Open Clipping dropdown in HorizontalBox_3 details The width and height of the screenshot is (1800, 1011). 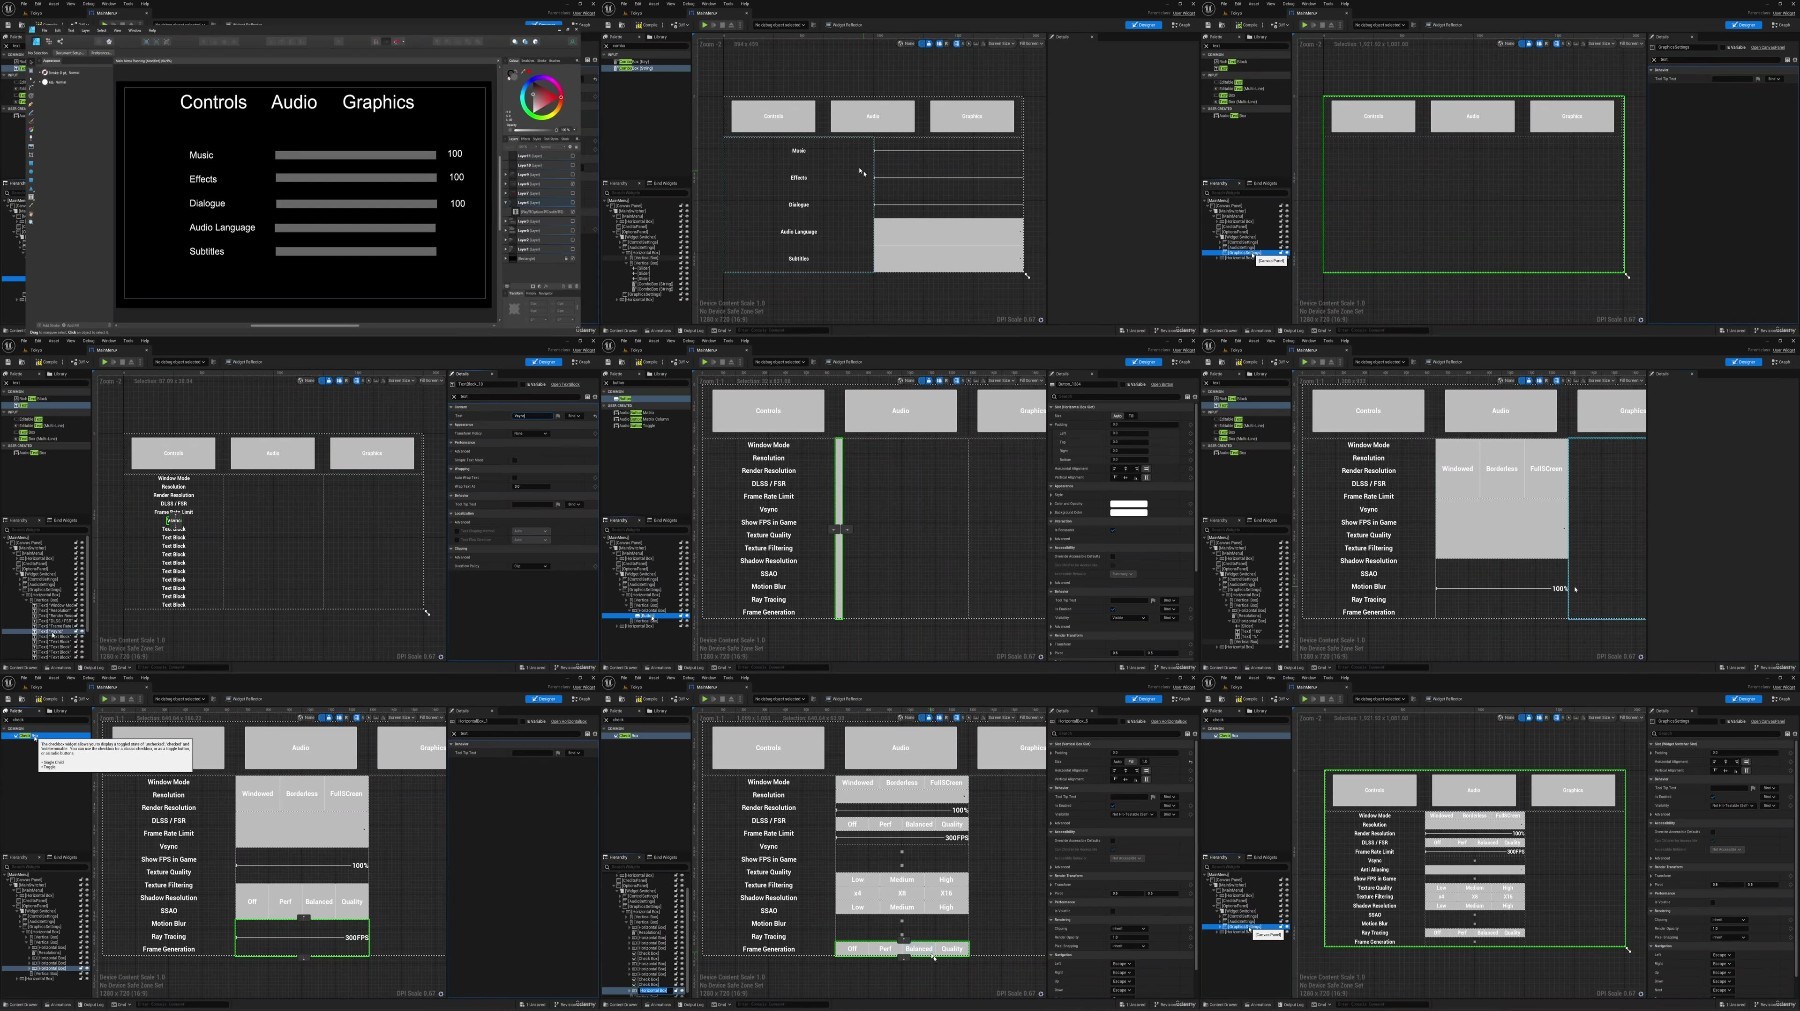point(1129,928)
